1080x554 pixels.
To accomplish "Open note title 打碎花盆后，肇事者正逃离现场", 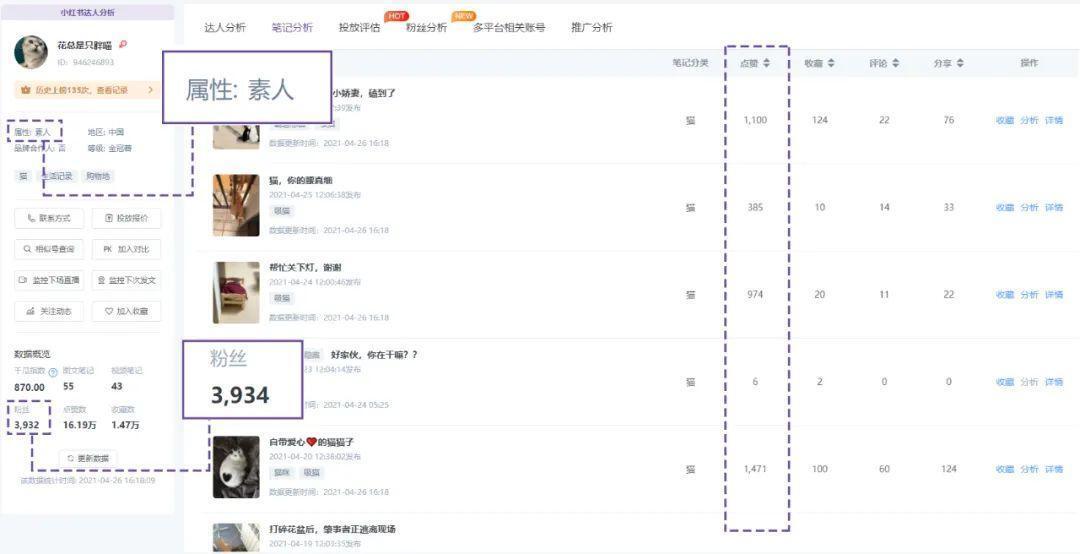I will (332, 529).
